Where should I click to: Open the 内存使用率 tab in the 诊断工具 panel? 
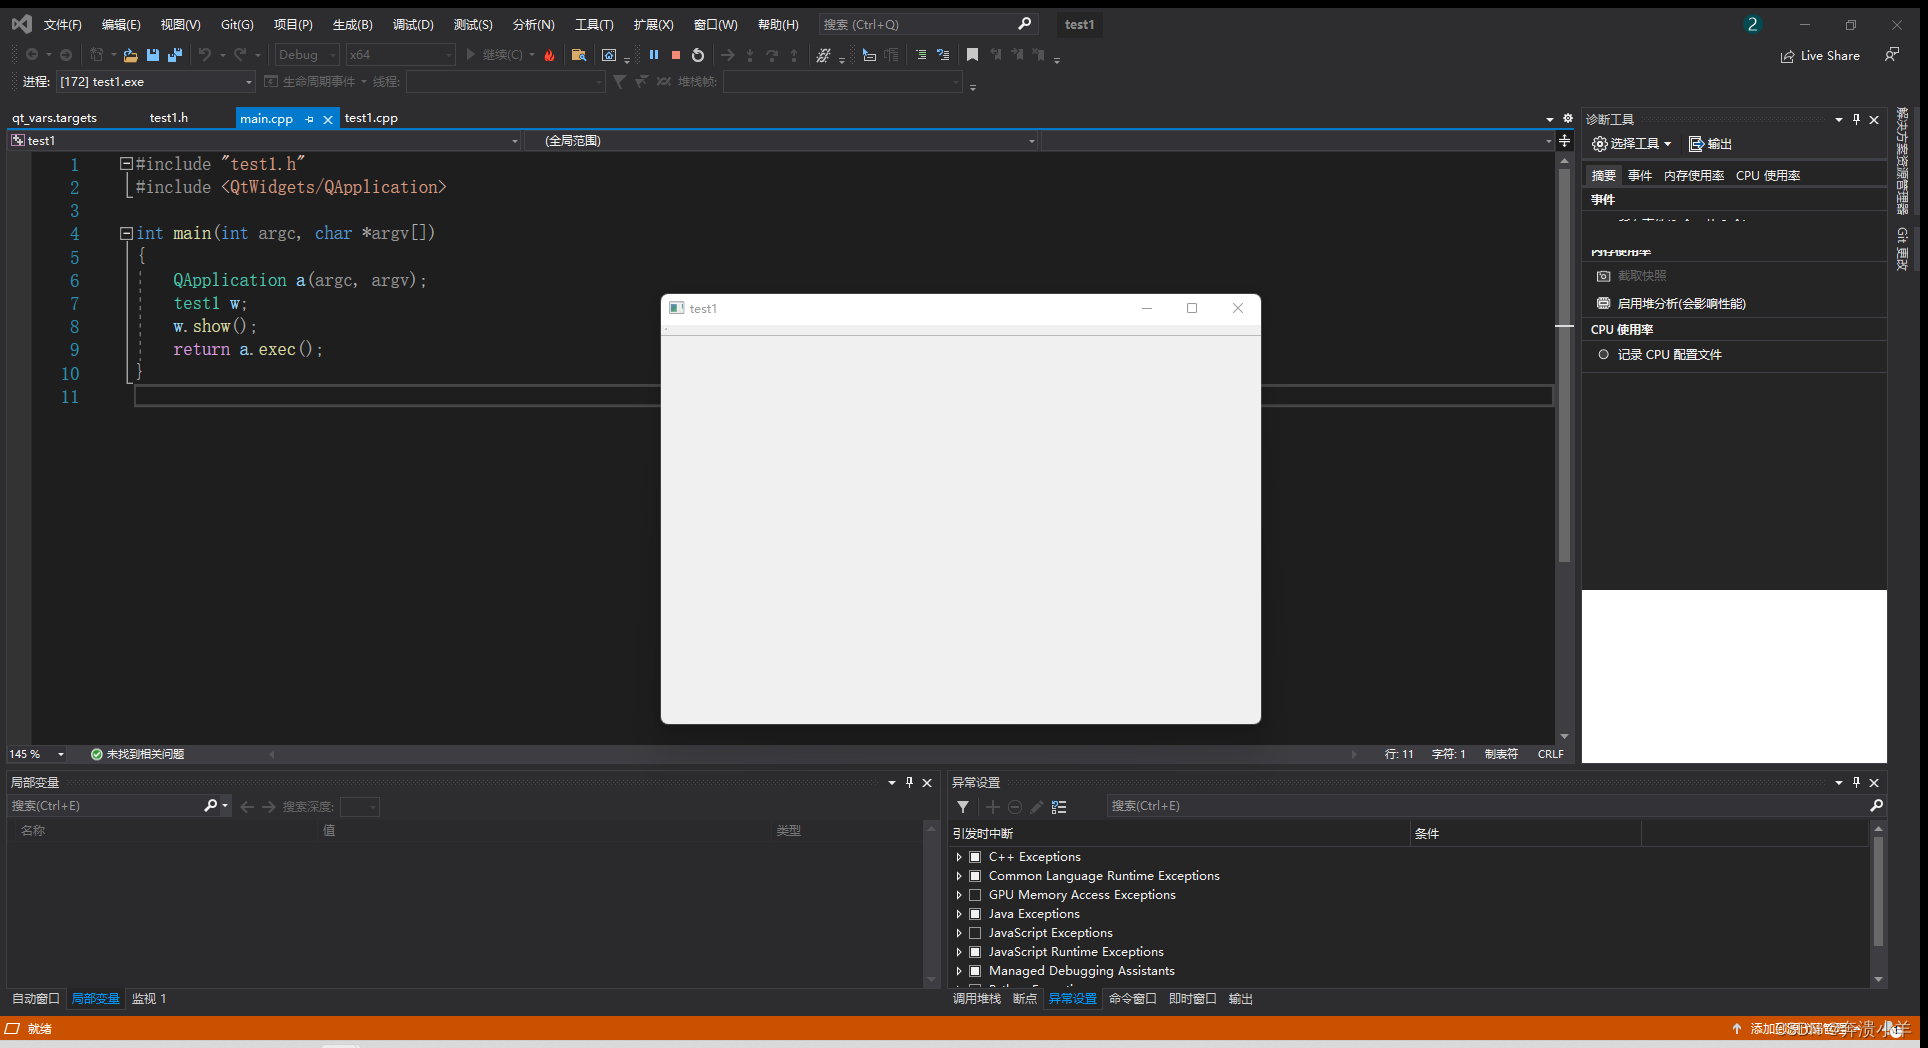click(x=1694, y=176)
